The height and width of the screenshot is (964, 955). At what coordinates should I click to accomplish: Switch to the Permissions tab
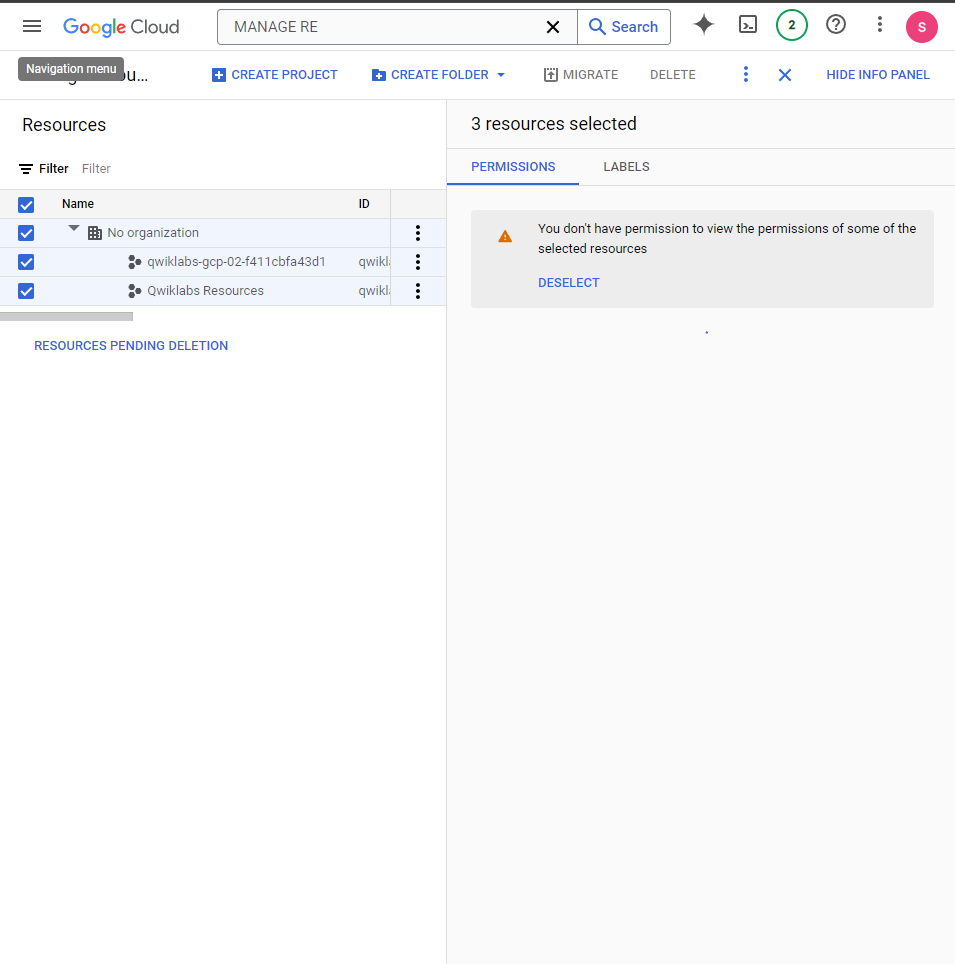(513, 167)
